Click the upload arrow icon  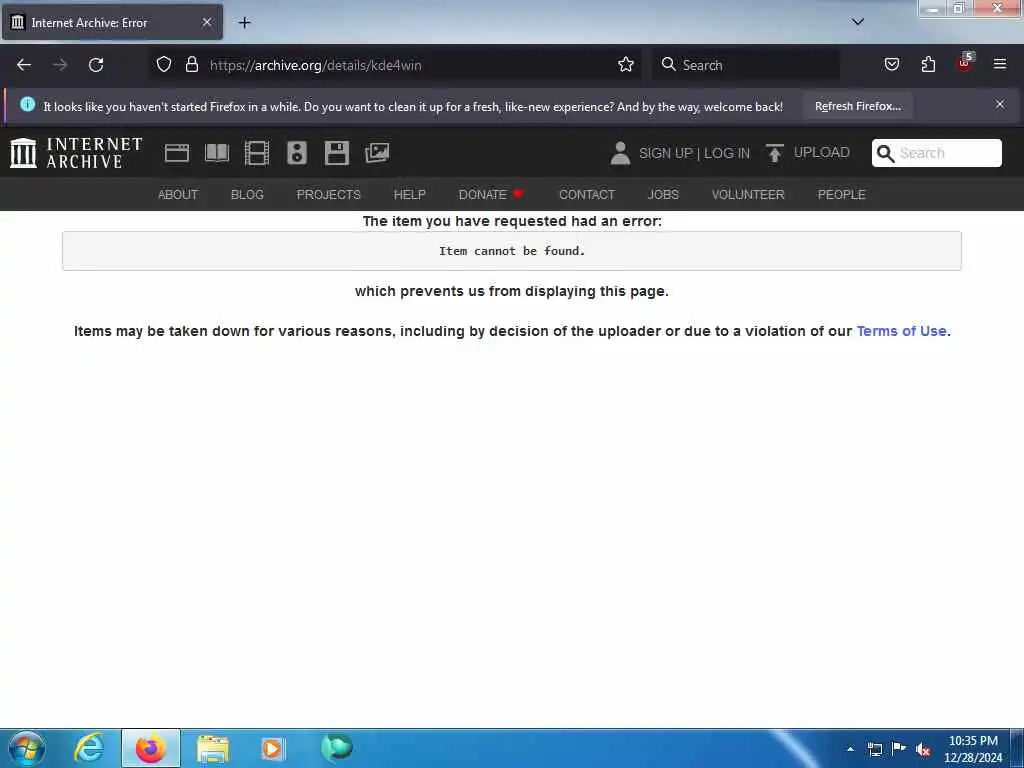(x=775, y=153)
